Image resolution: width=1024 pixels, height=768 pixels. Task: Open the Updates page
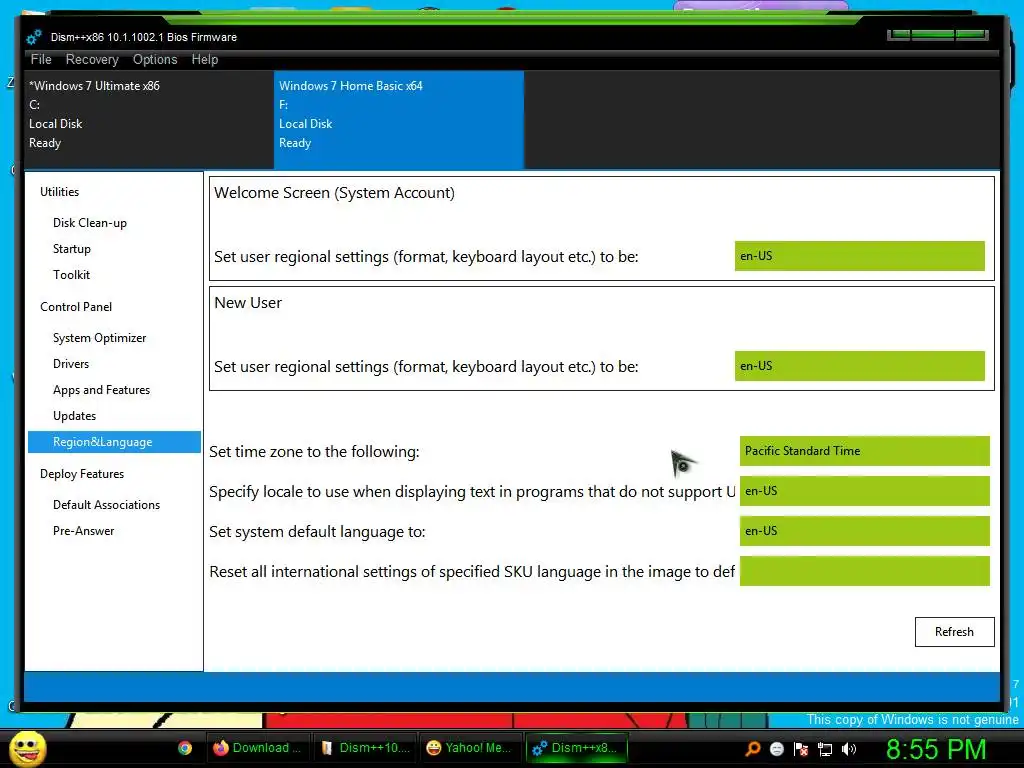[x=74, y=416]
